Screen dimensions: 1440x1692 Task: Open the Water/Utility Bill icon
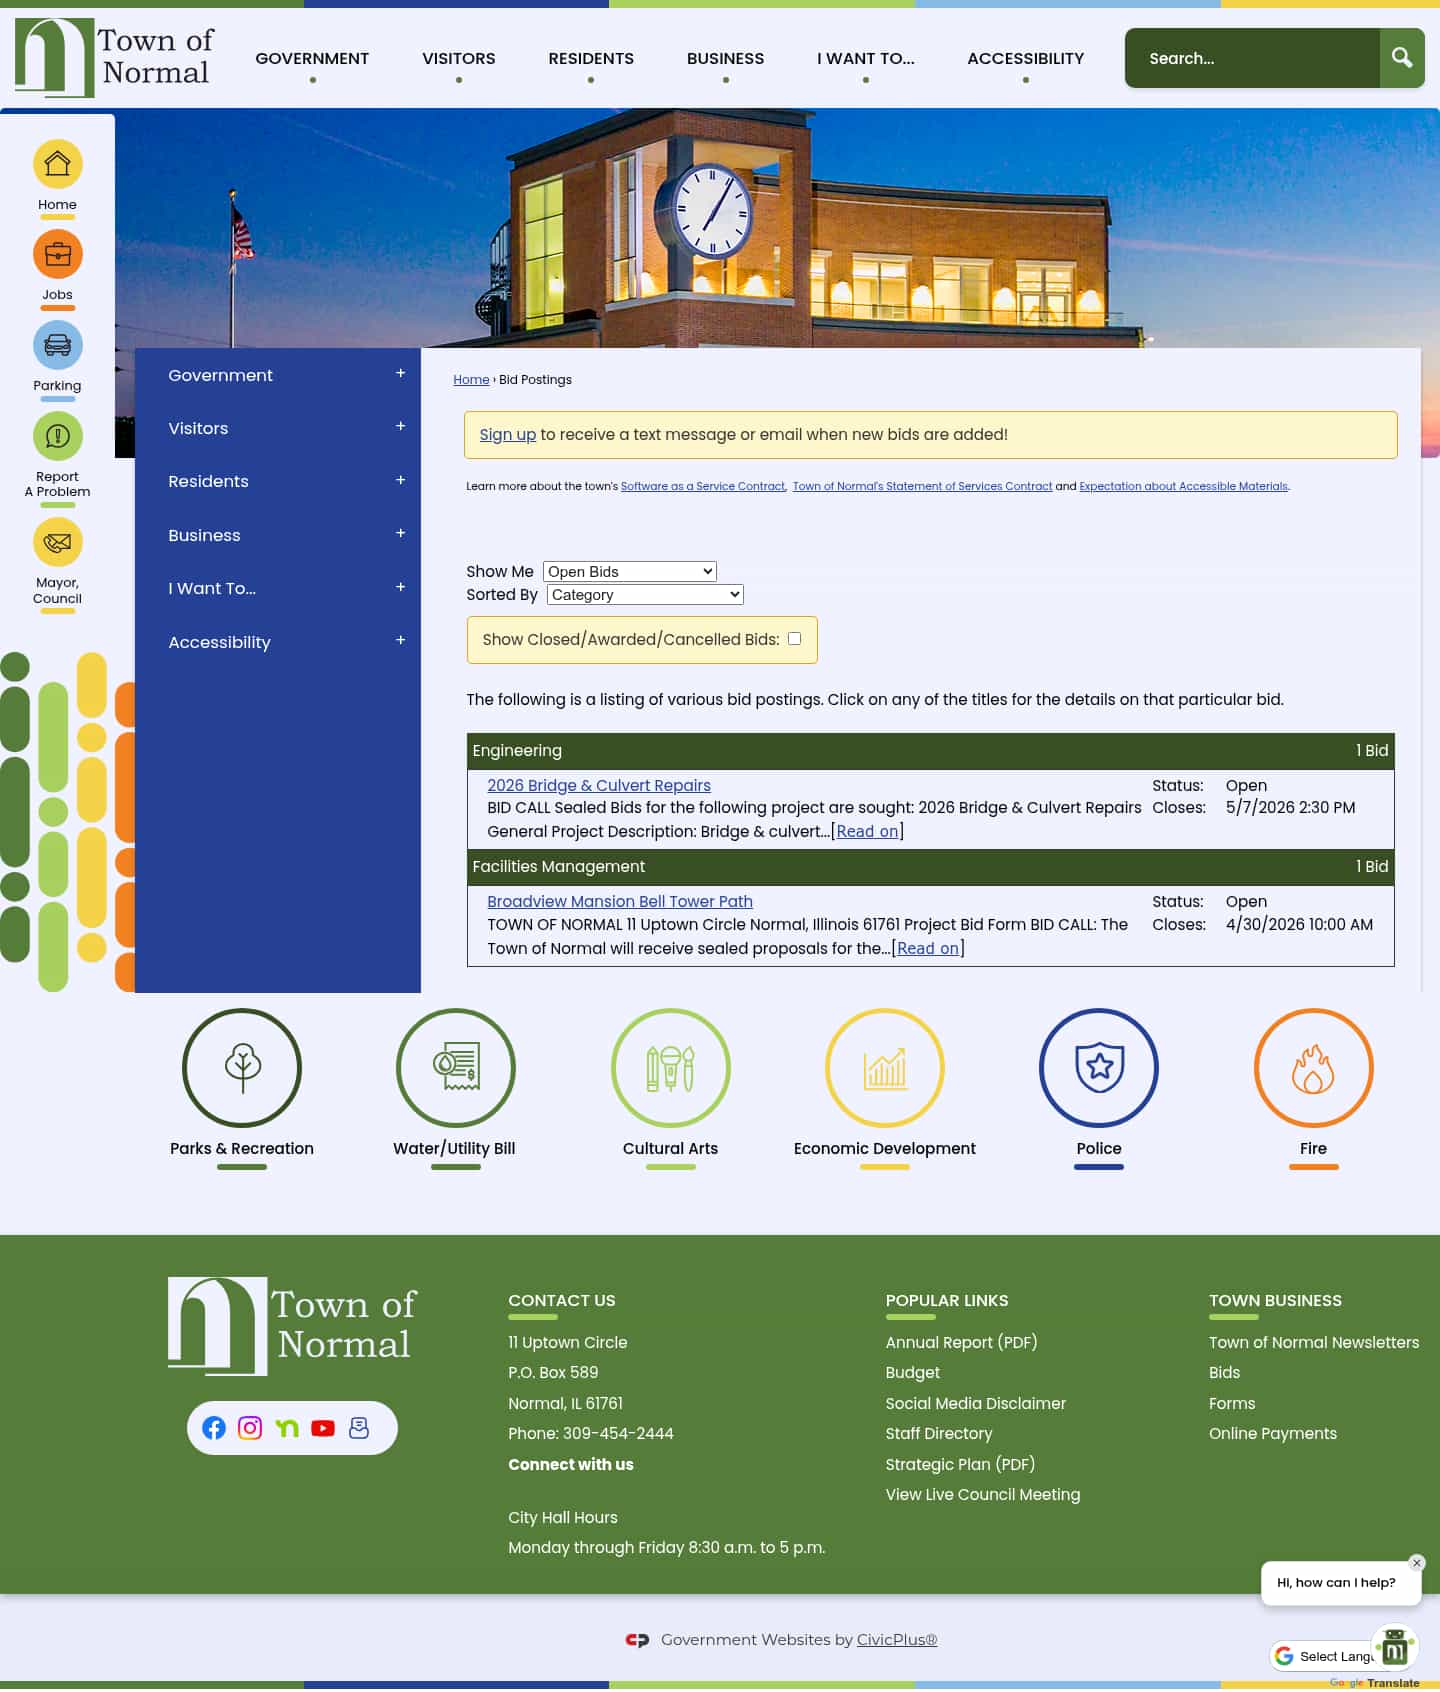pos(456,1068)
